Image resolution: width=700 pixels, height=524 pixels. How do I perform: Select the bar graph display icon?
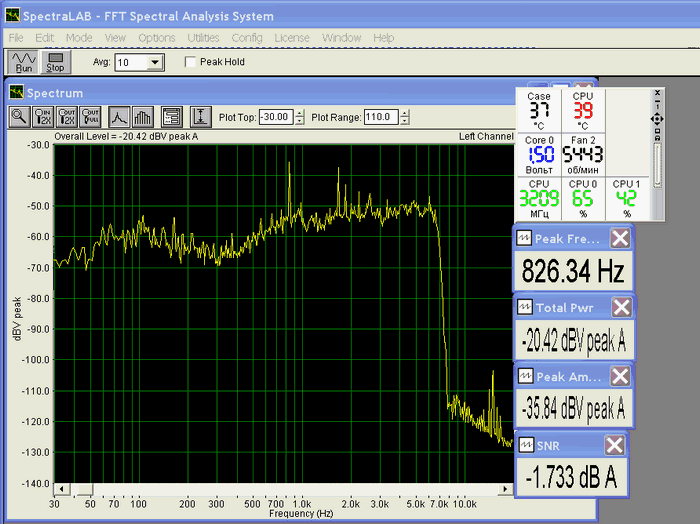142,116
